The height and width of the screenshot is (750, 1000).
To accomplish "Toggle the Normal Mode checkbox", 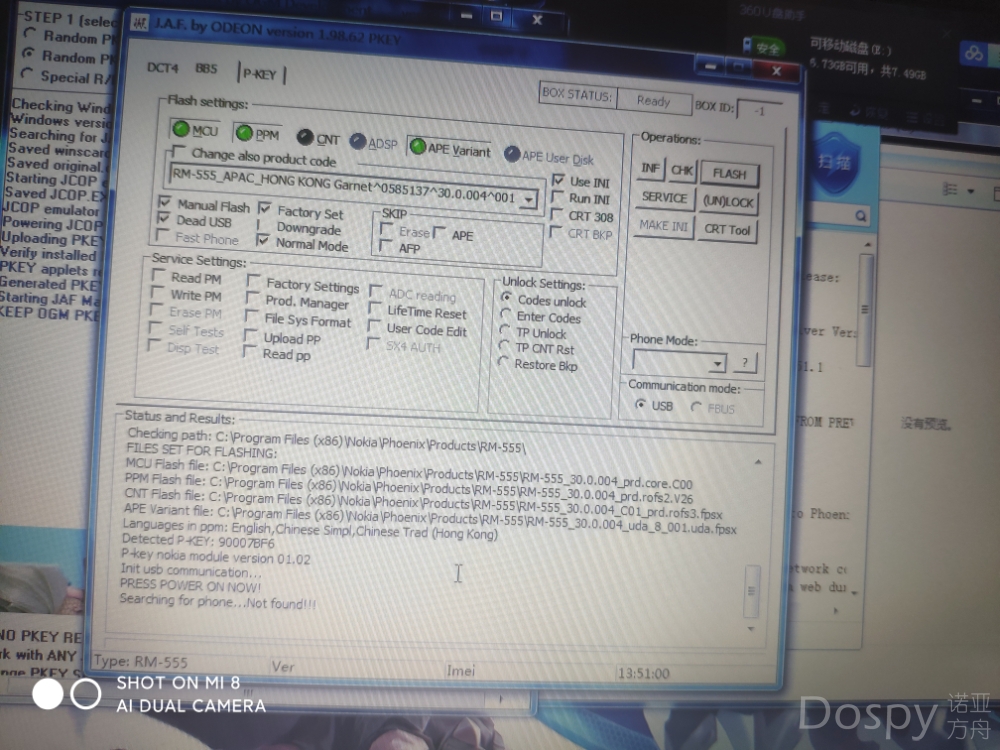I will [262, 240].
